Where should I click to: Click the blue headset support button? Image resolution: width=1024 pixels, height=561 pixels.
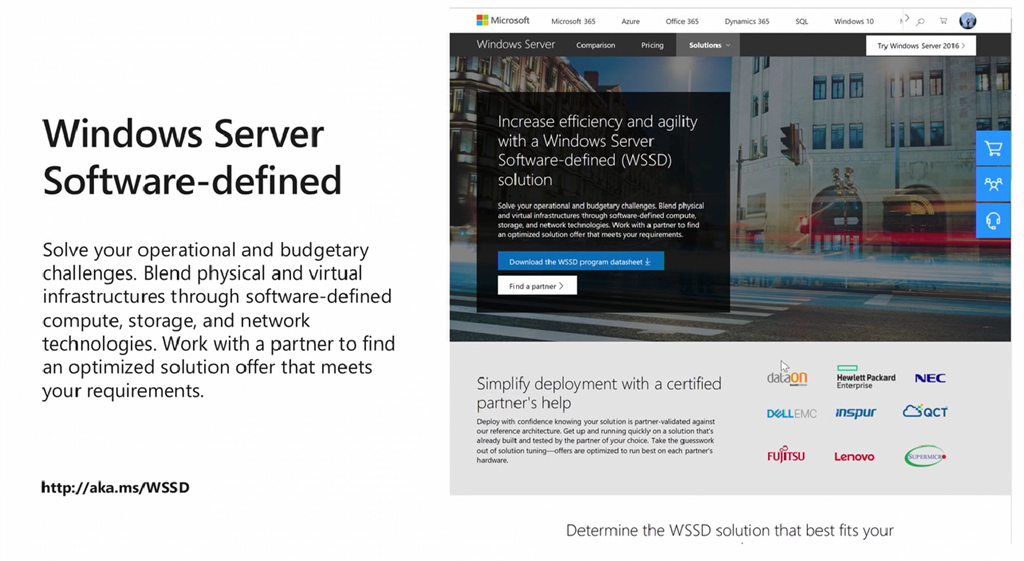[x=993, y=221]
